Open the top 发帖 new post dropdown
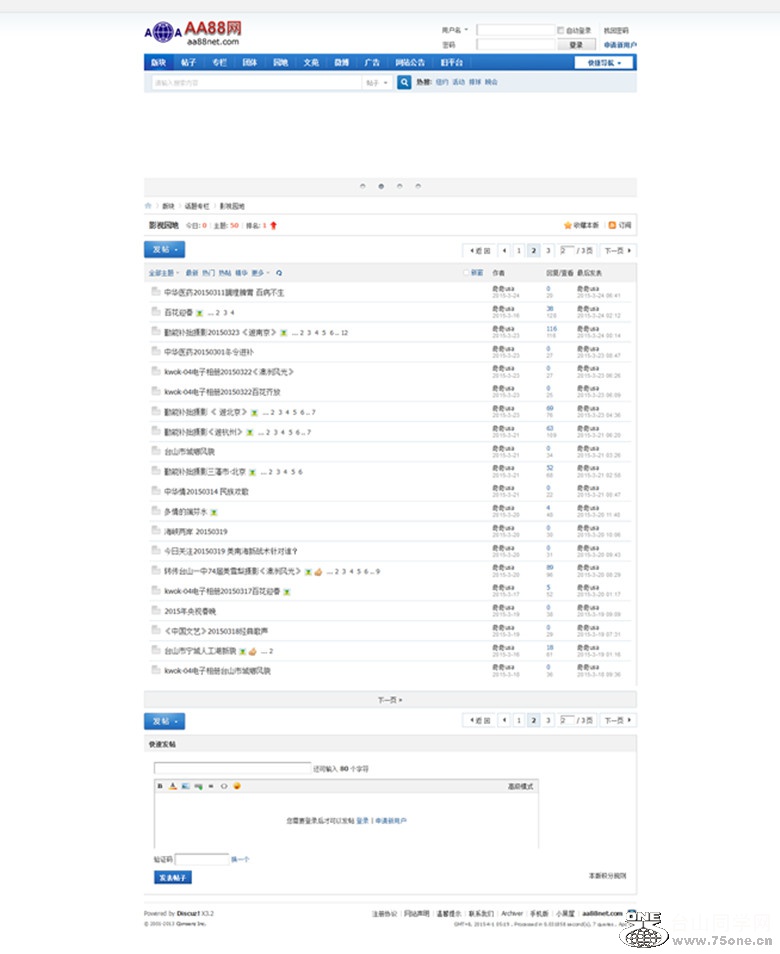This screenshot has height=954, width=780. (x=164, y=249)
